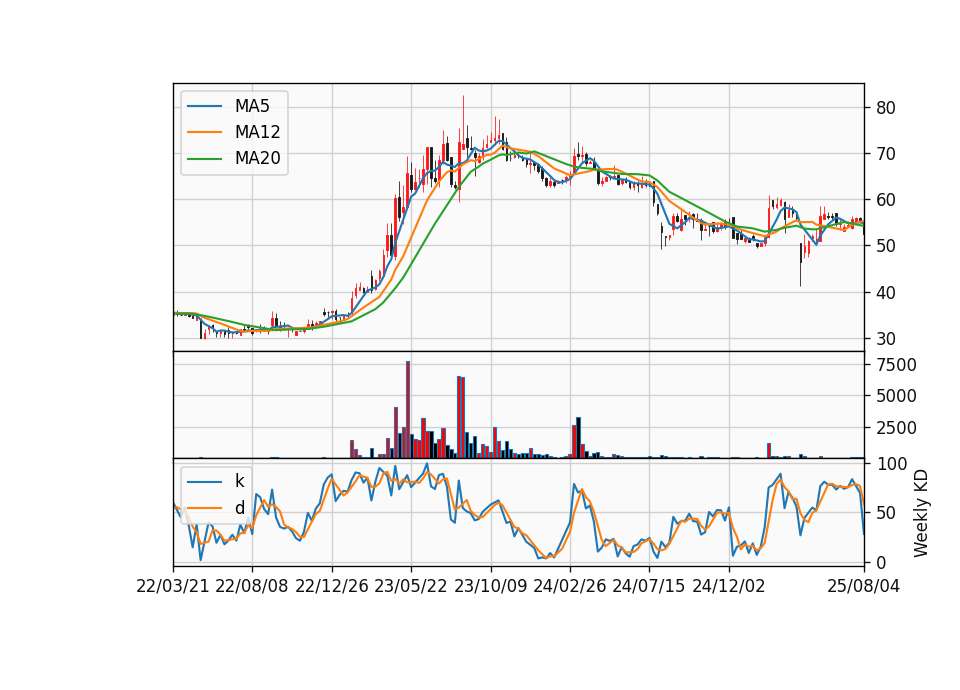Screen dimensions: 960x690
Task: Click the Weekly KD axis label
Action: click(921, 513)
